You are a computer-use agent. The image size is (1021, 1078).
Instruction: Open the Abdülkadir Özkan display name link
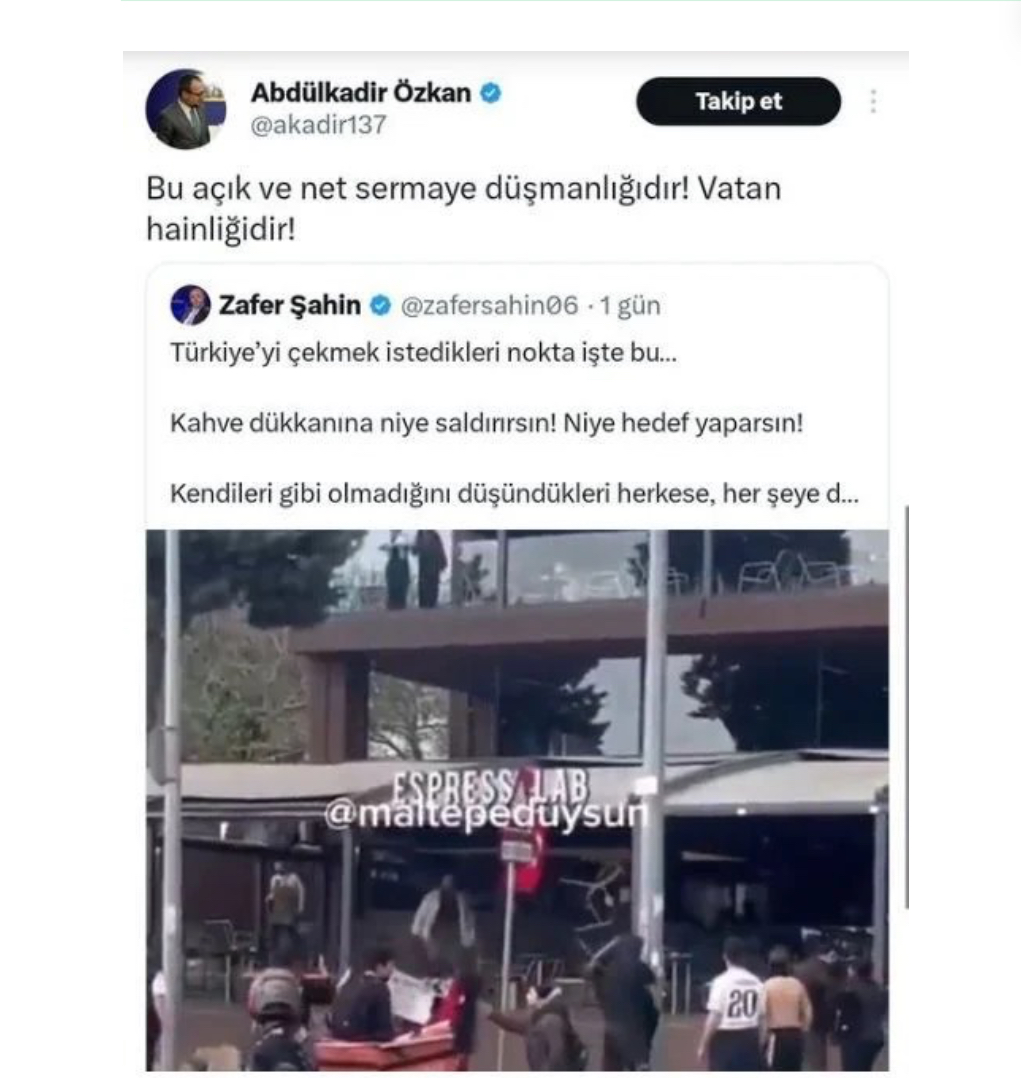pyautogui.click(x=361, y=92)
